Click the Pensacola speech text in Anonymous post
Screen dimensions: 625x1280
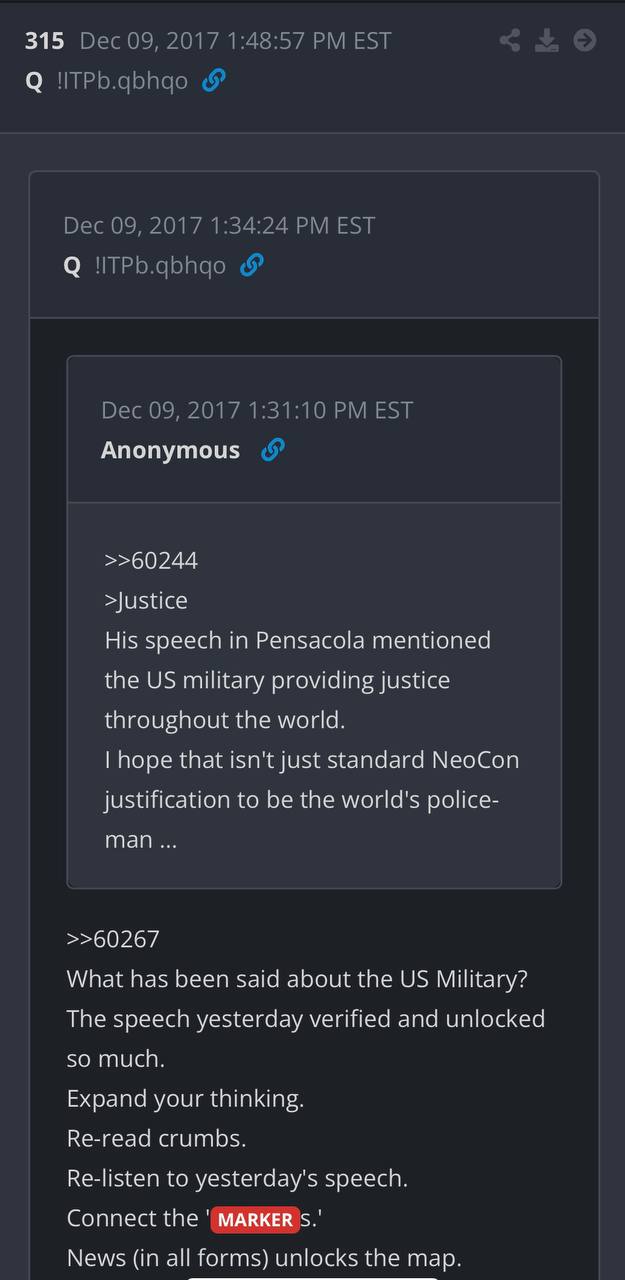coord(298,680)
